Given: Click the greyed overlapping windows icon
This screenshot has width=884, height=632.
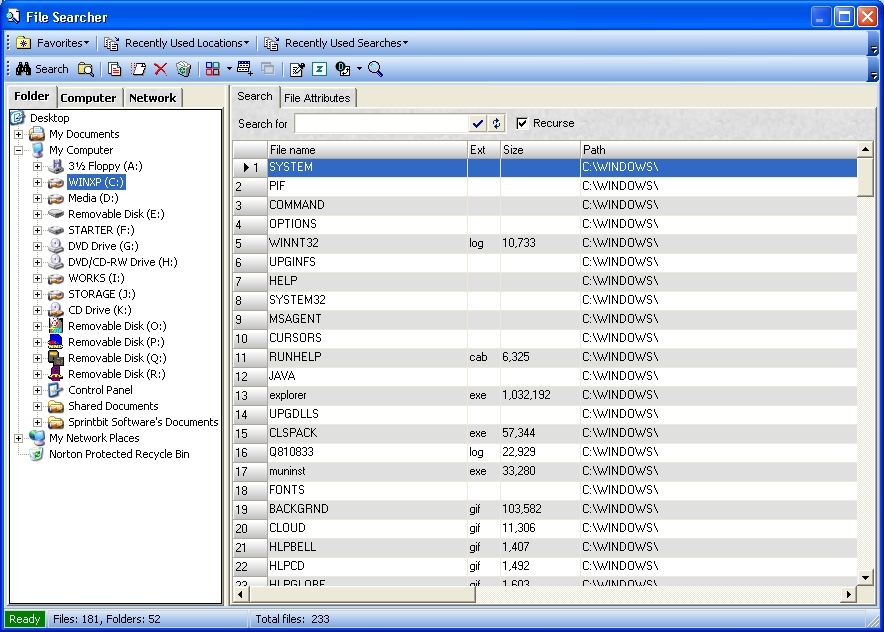Looking at the screenshot, I should click(x=268, y=69).
